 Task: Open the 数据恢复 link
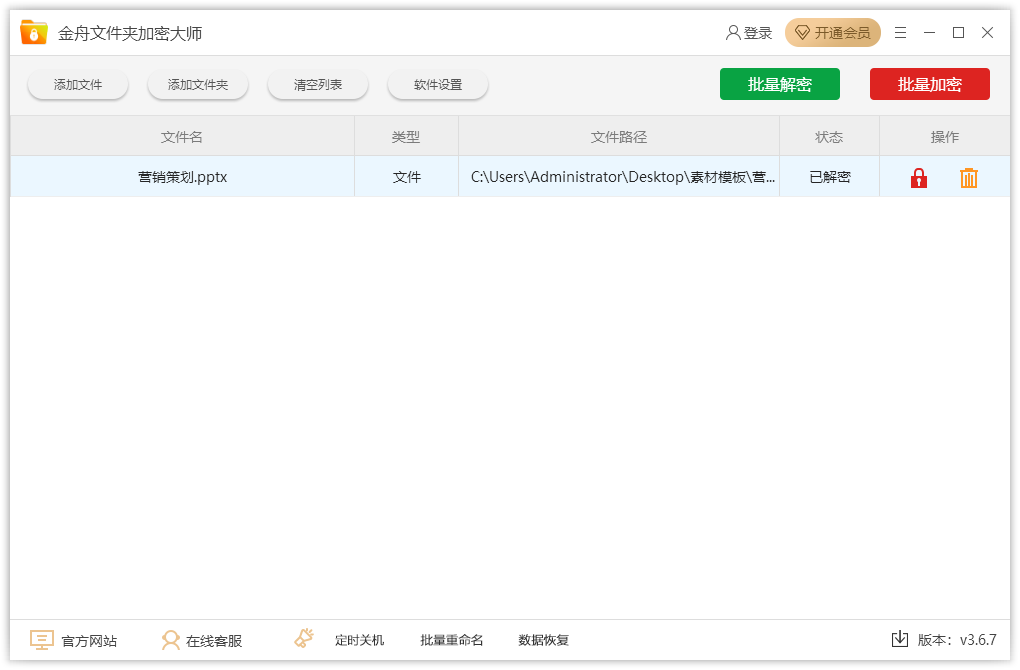pos(543,640)
